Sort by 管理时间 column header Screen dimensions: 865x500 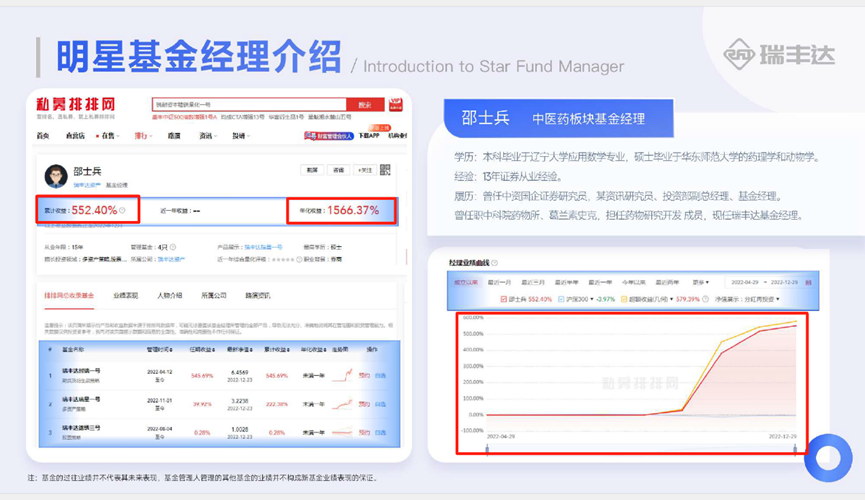pos(159,349)
